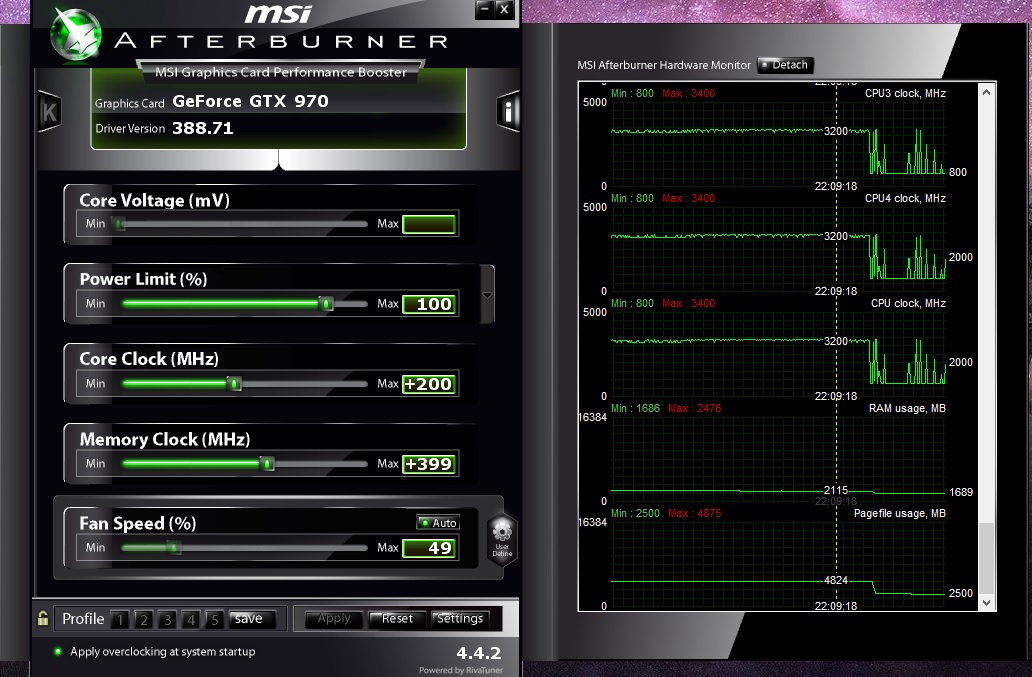Open the Settings dialog
The height and width of the screenshot is (677, 1032).
pyautogui.click(x=460, y=619)
